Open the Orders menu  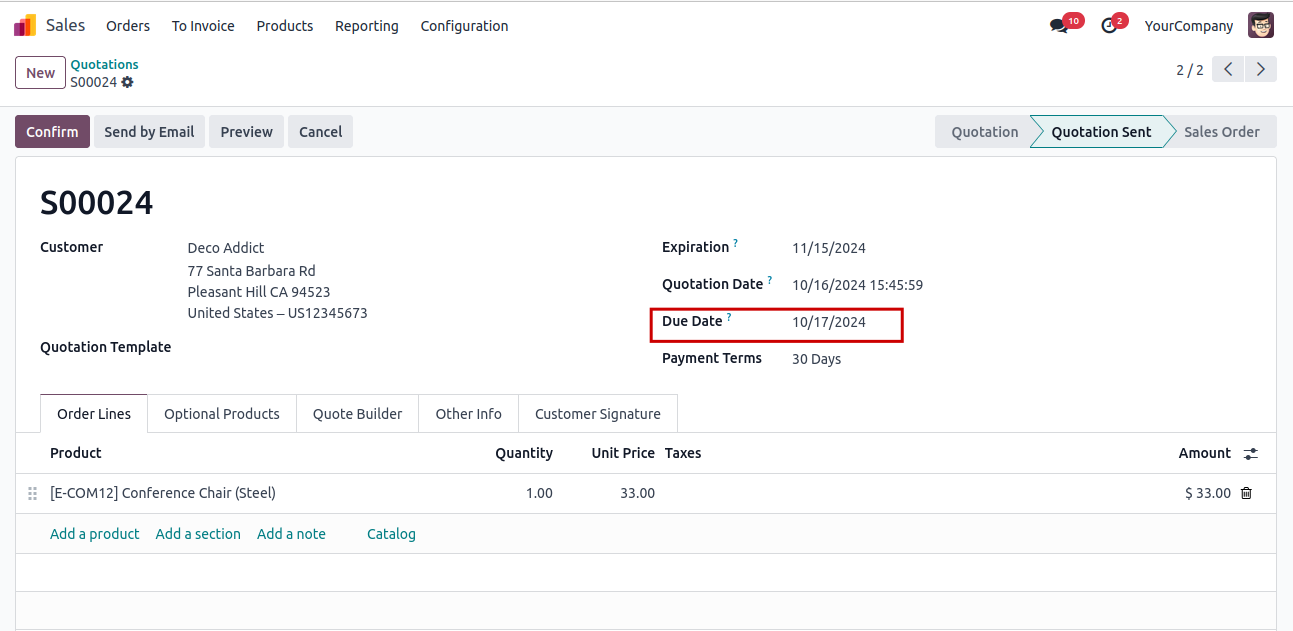click(128, 26)
